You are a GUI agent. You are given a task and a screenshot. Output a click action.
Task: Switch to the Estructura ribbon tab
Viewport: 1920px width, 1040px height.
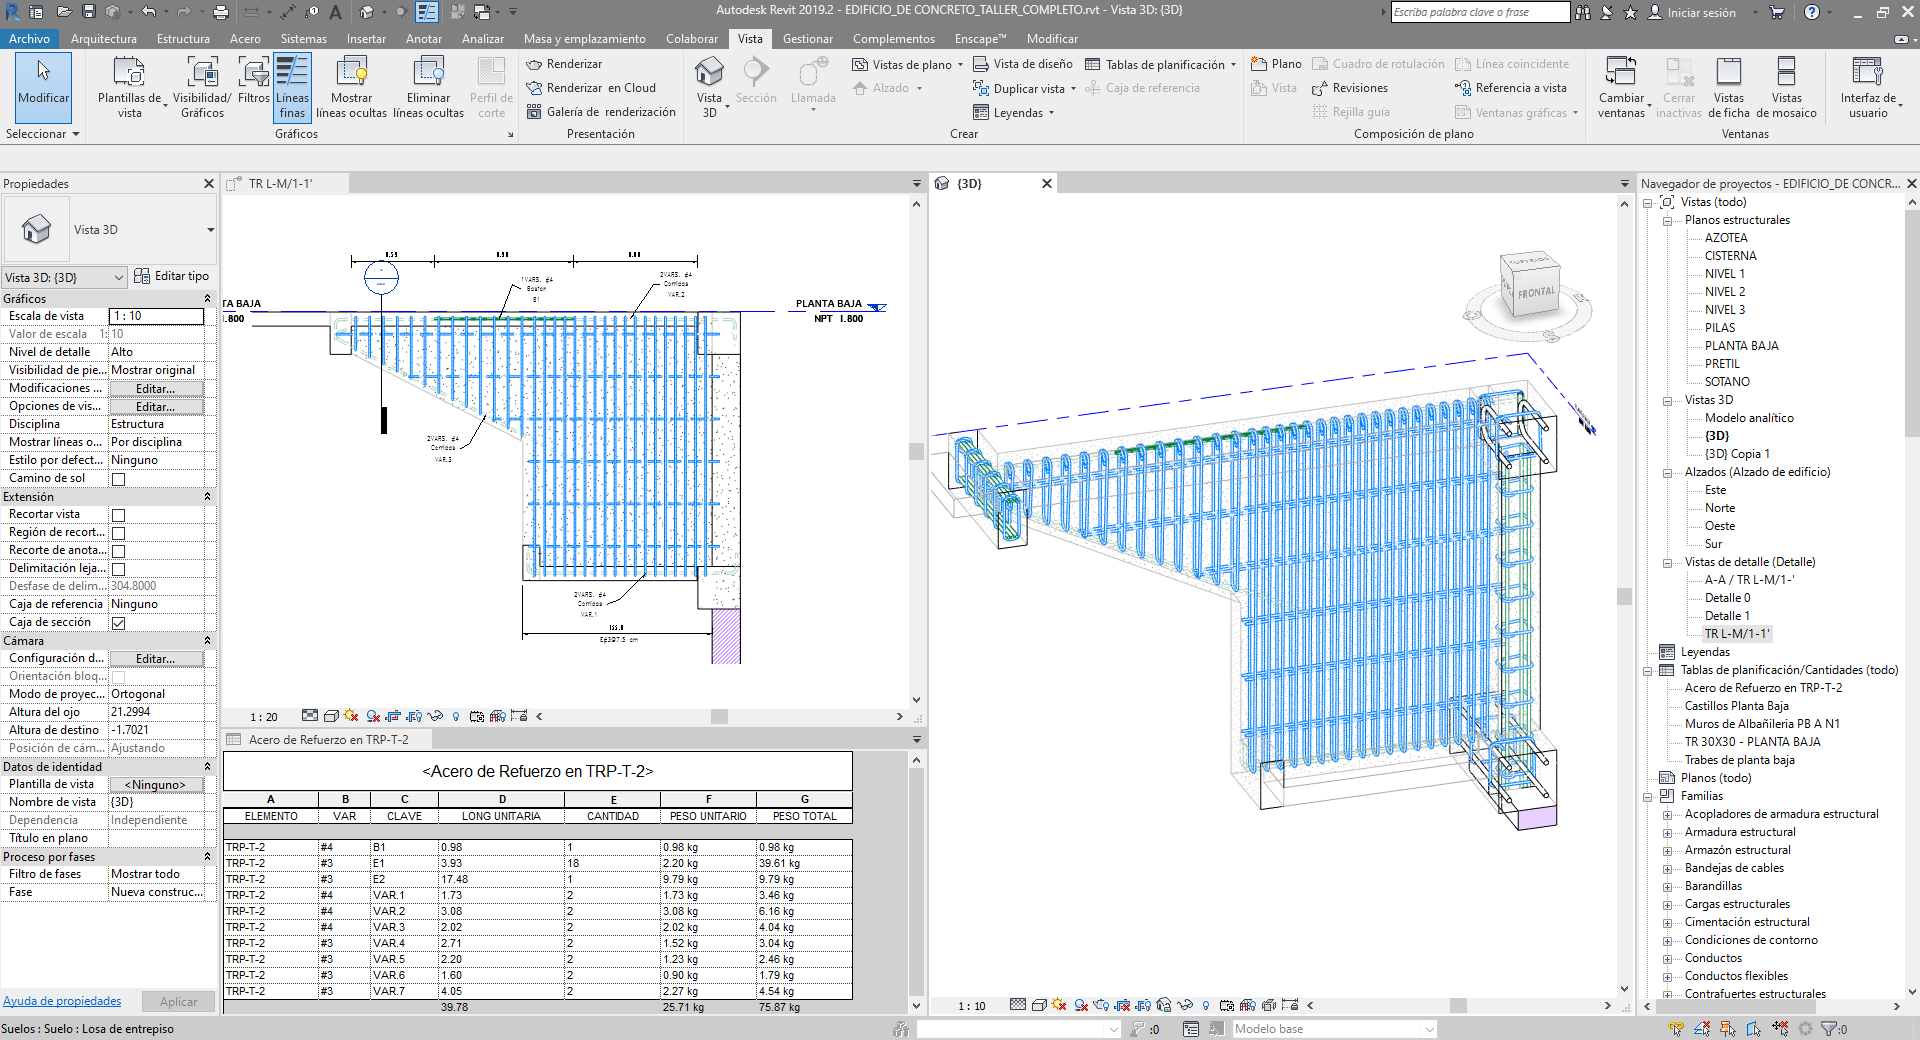click(183, 39)
